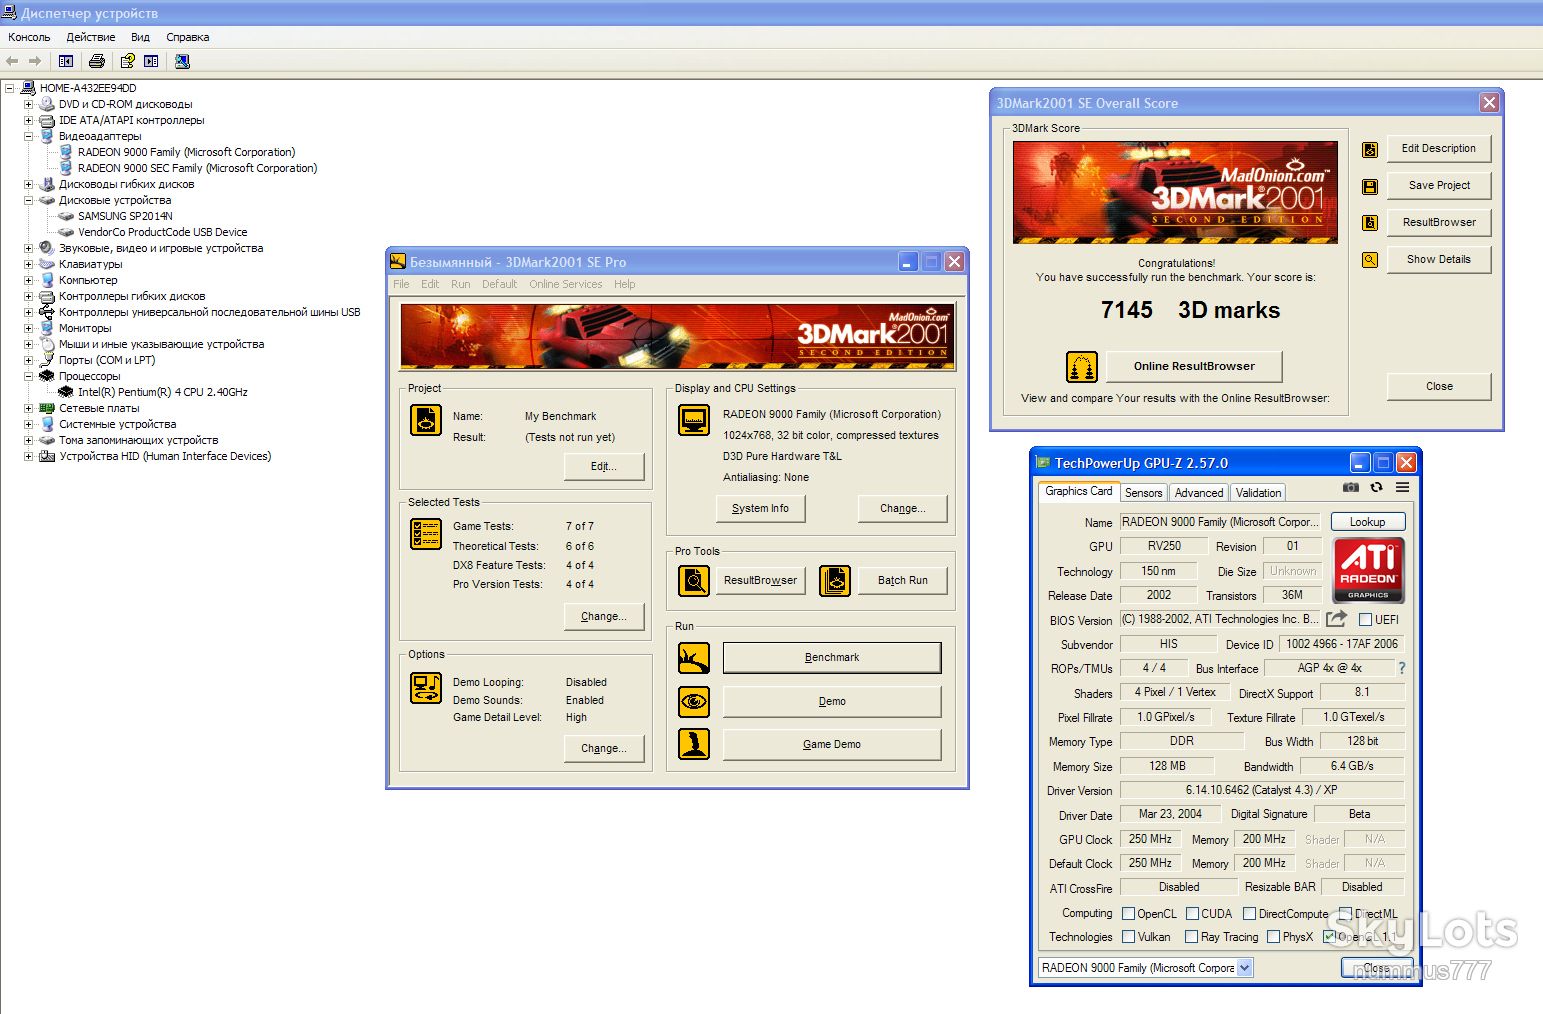Click the GPU-Z screenshot camera icon
1543x1014 pixels.
tap(1350, 488)
